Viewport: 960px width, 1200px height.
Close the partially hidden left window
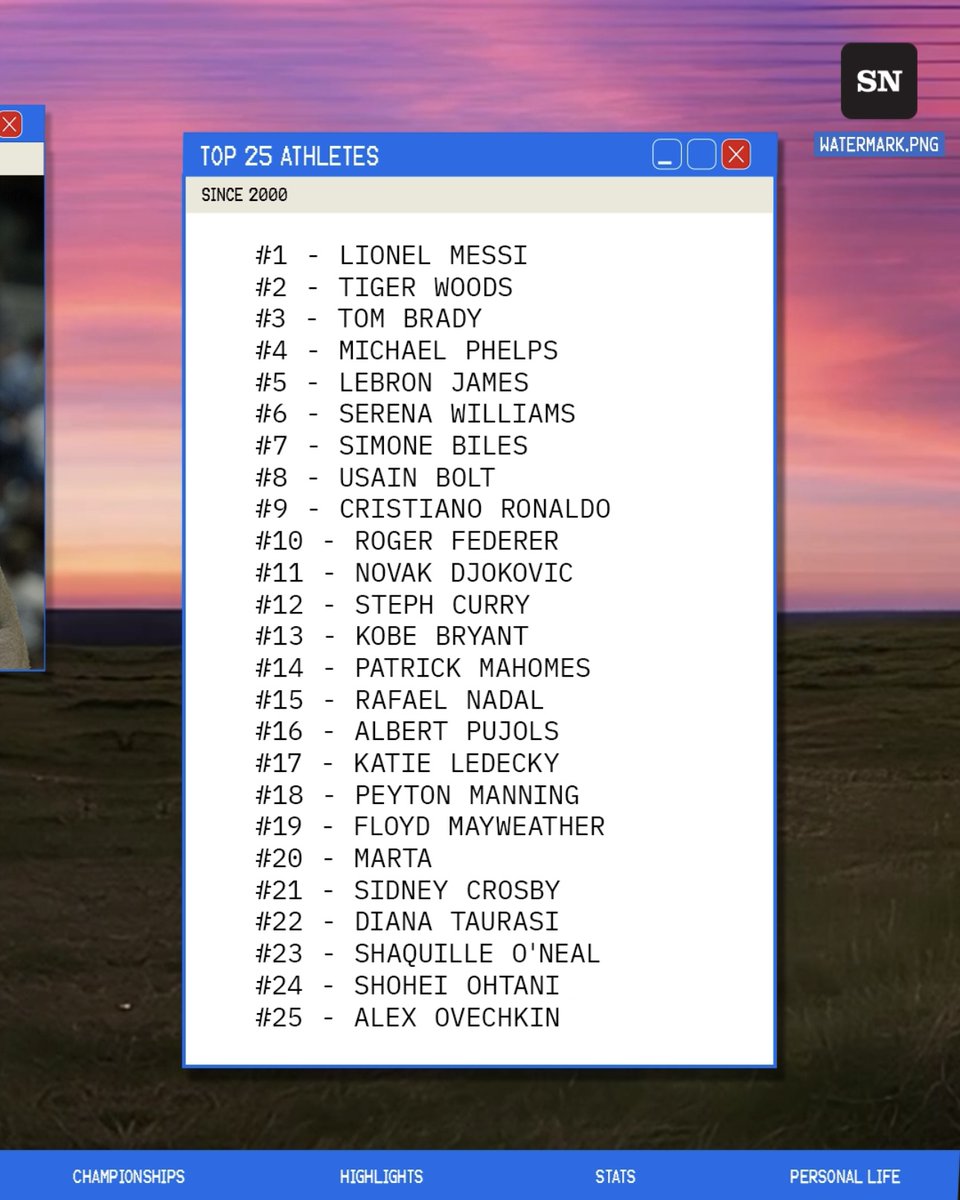[9, 124]
